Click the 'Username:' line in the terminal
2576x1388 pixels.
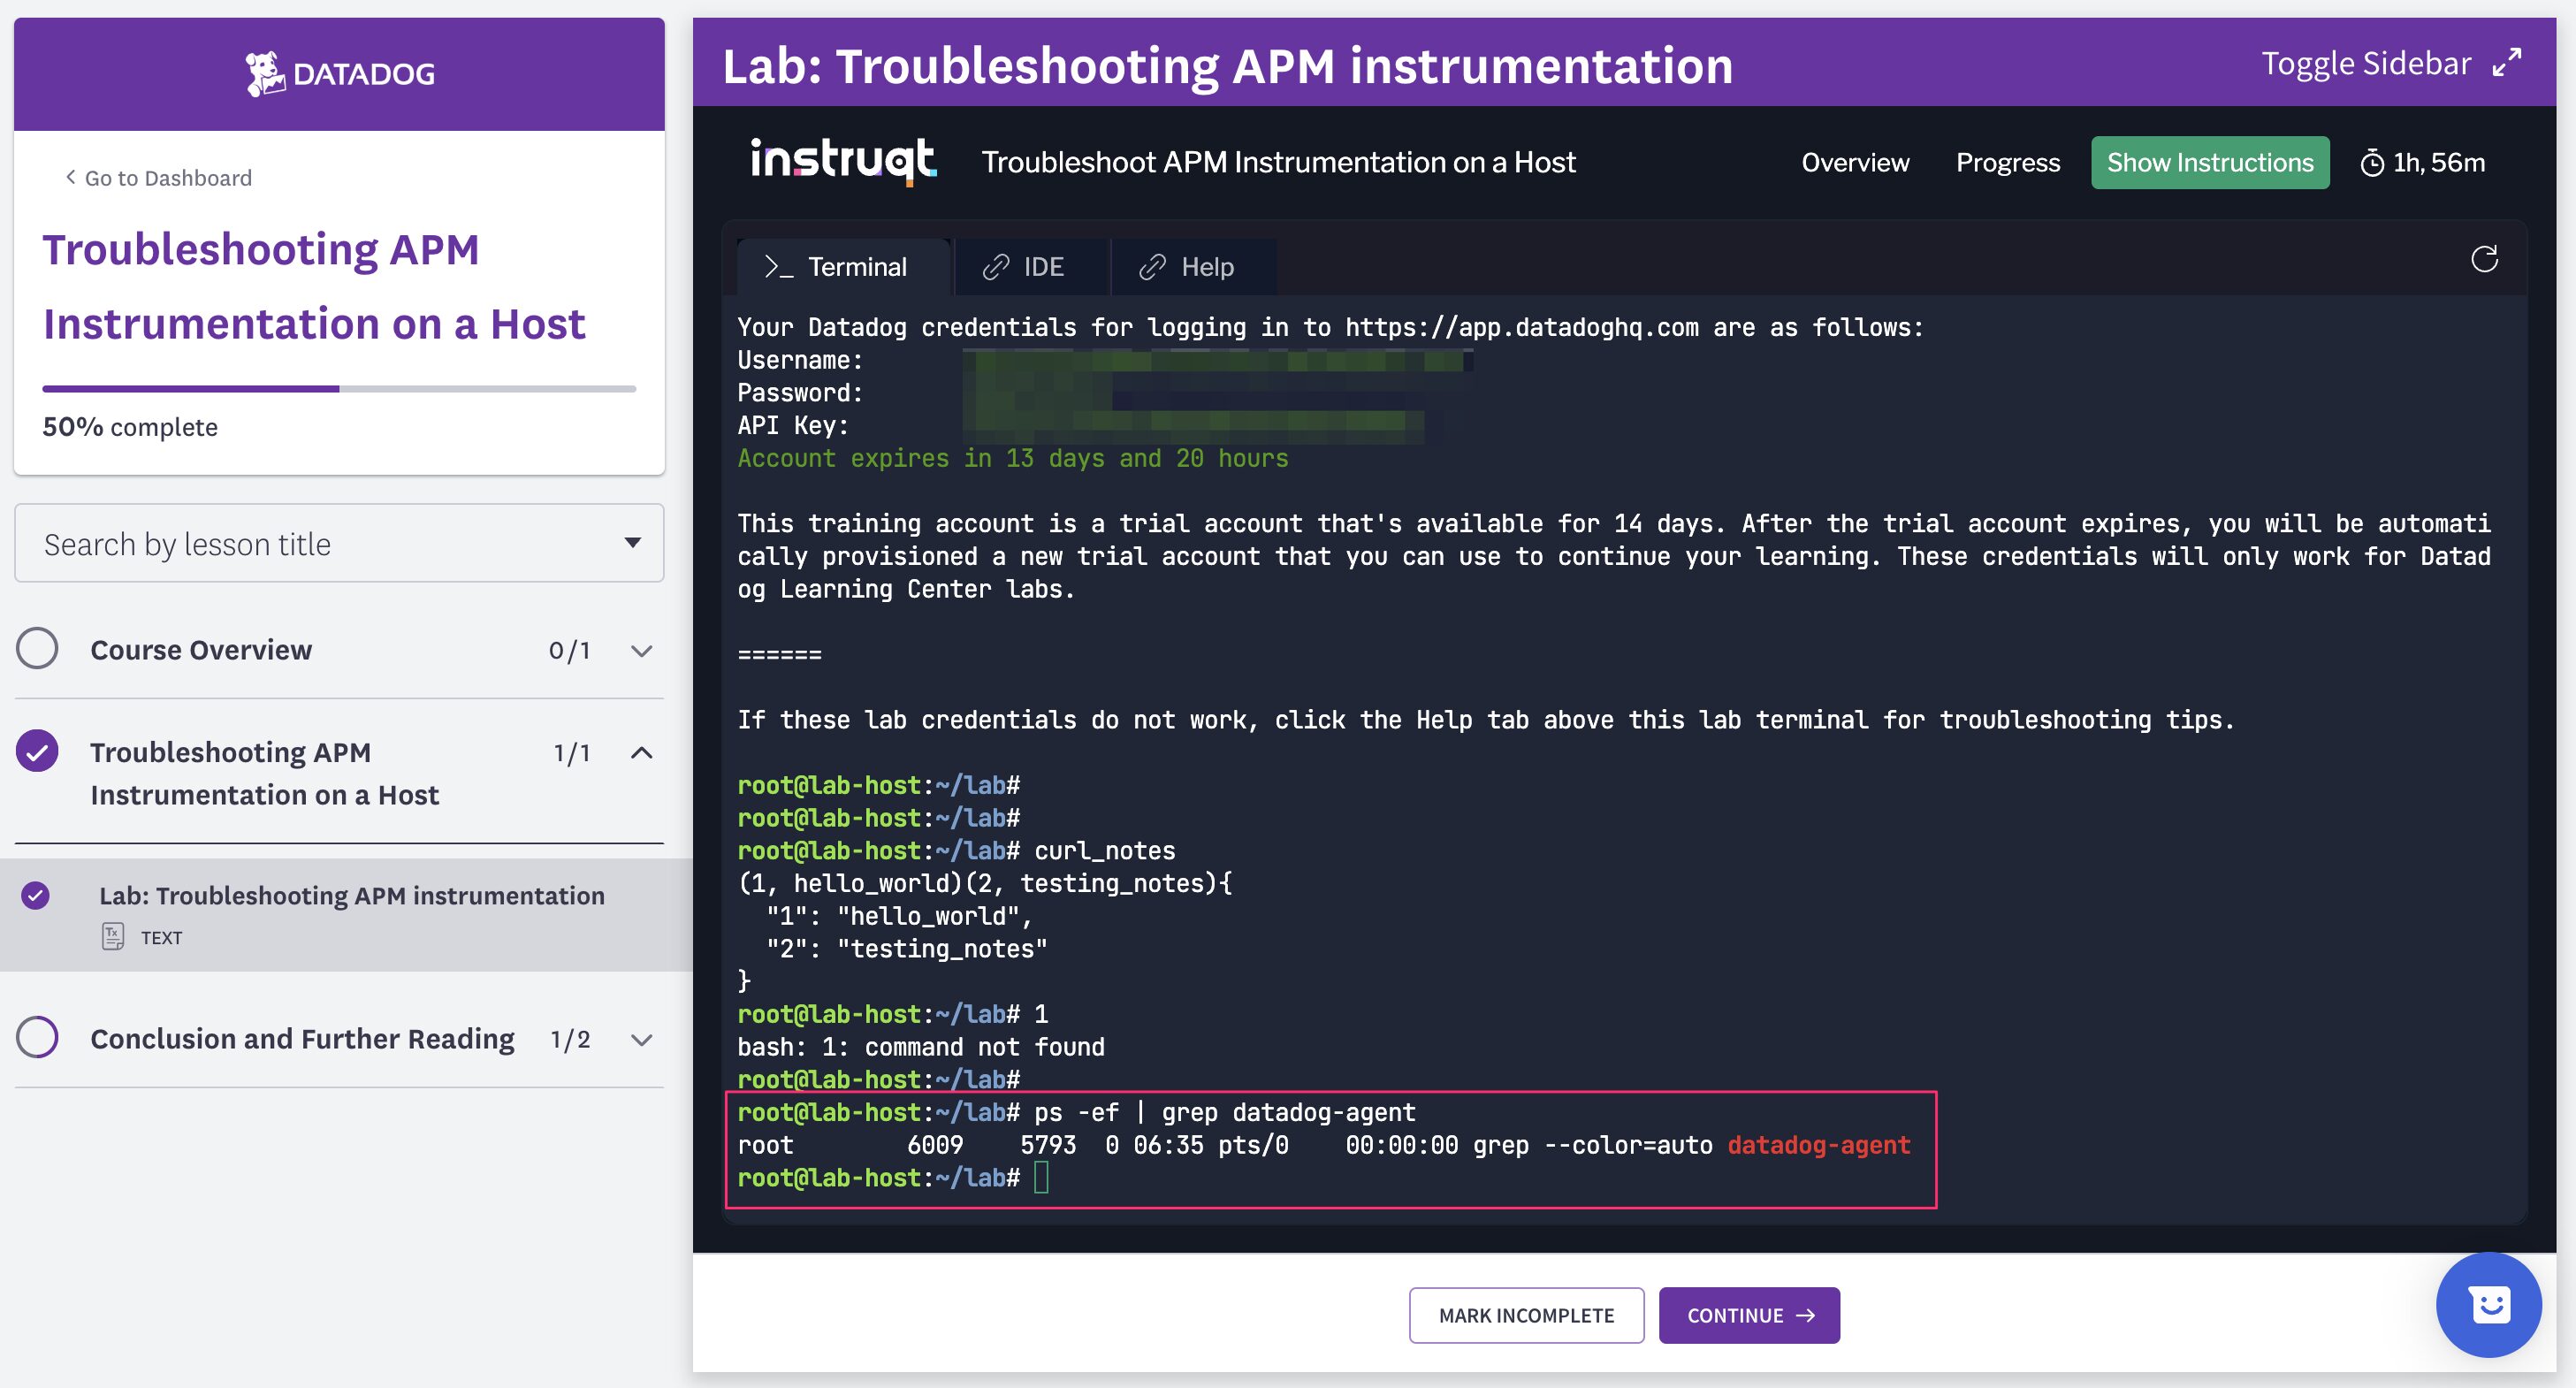[x=800, y=360]
